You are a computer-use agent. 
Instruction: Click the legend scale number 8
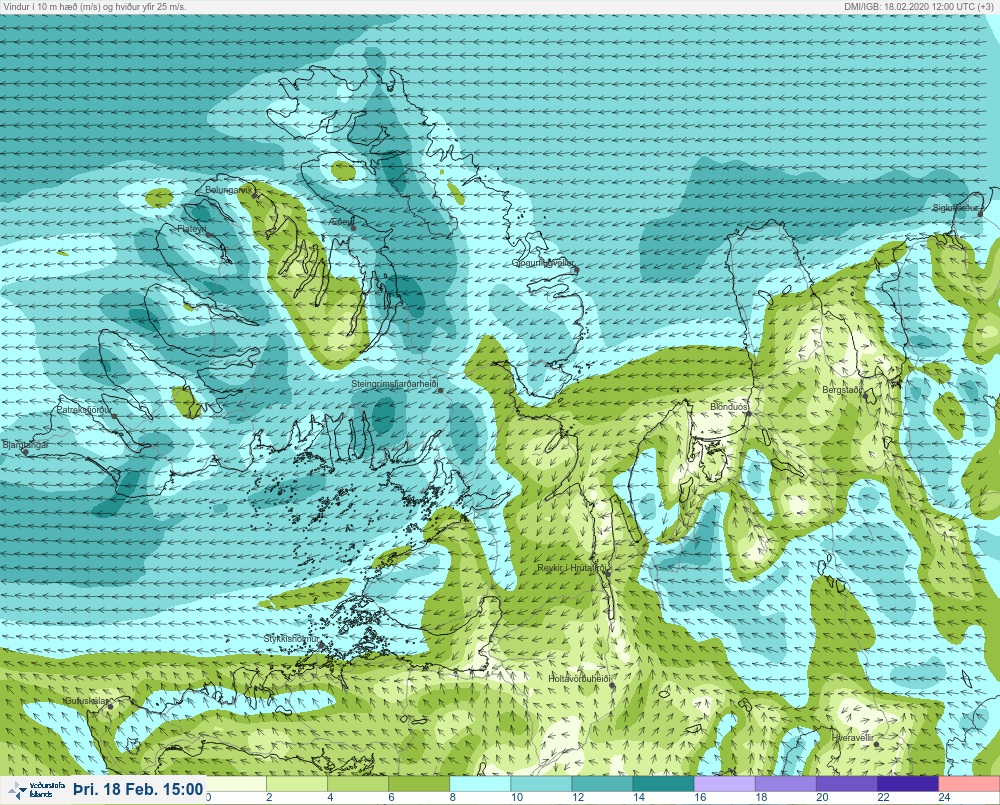tap(452, 797)
